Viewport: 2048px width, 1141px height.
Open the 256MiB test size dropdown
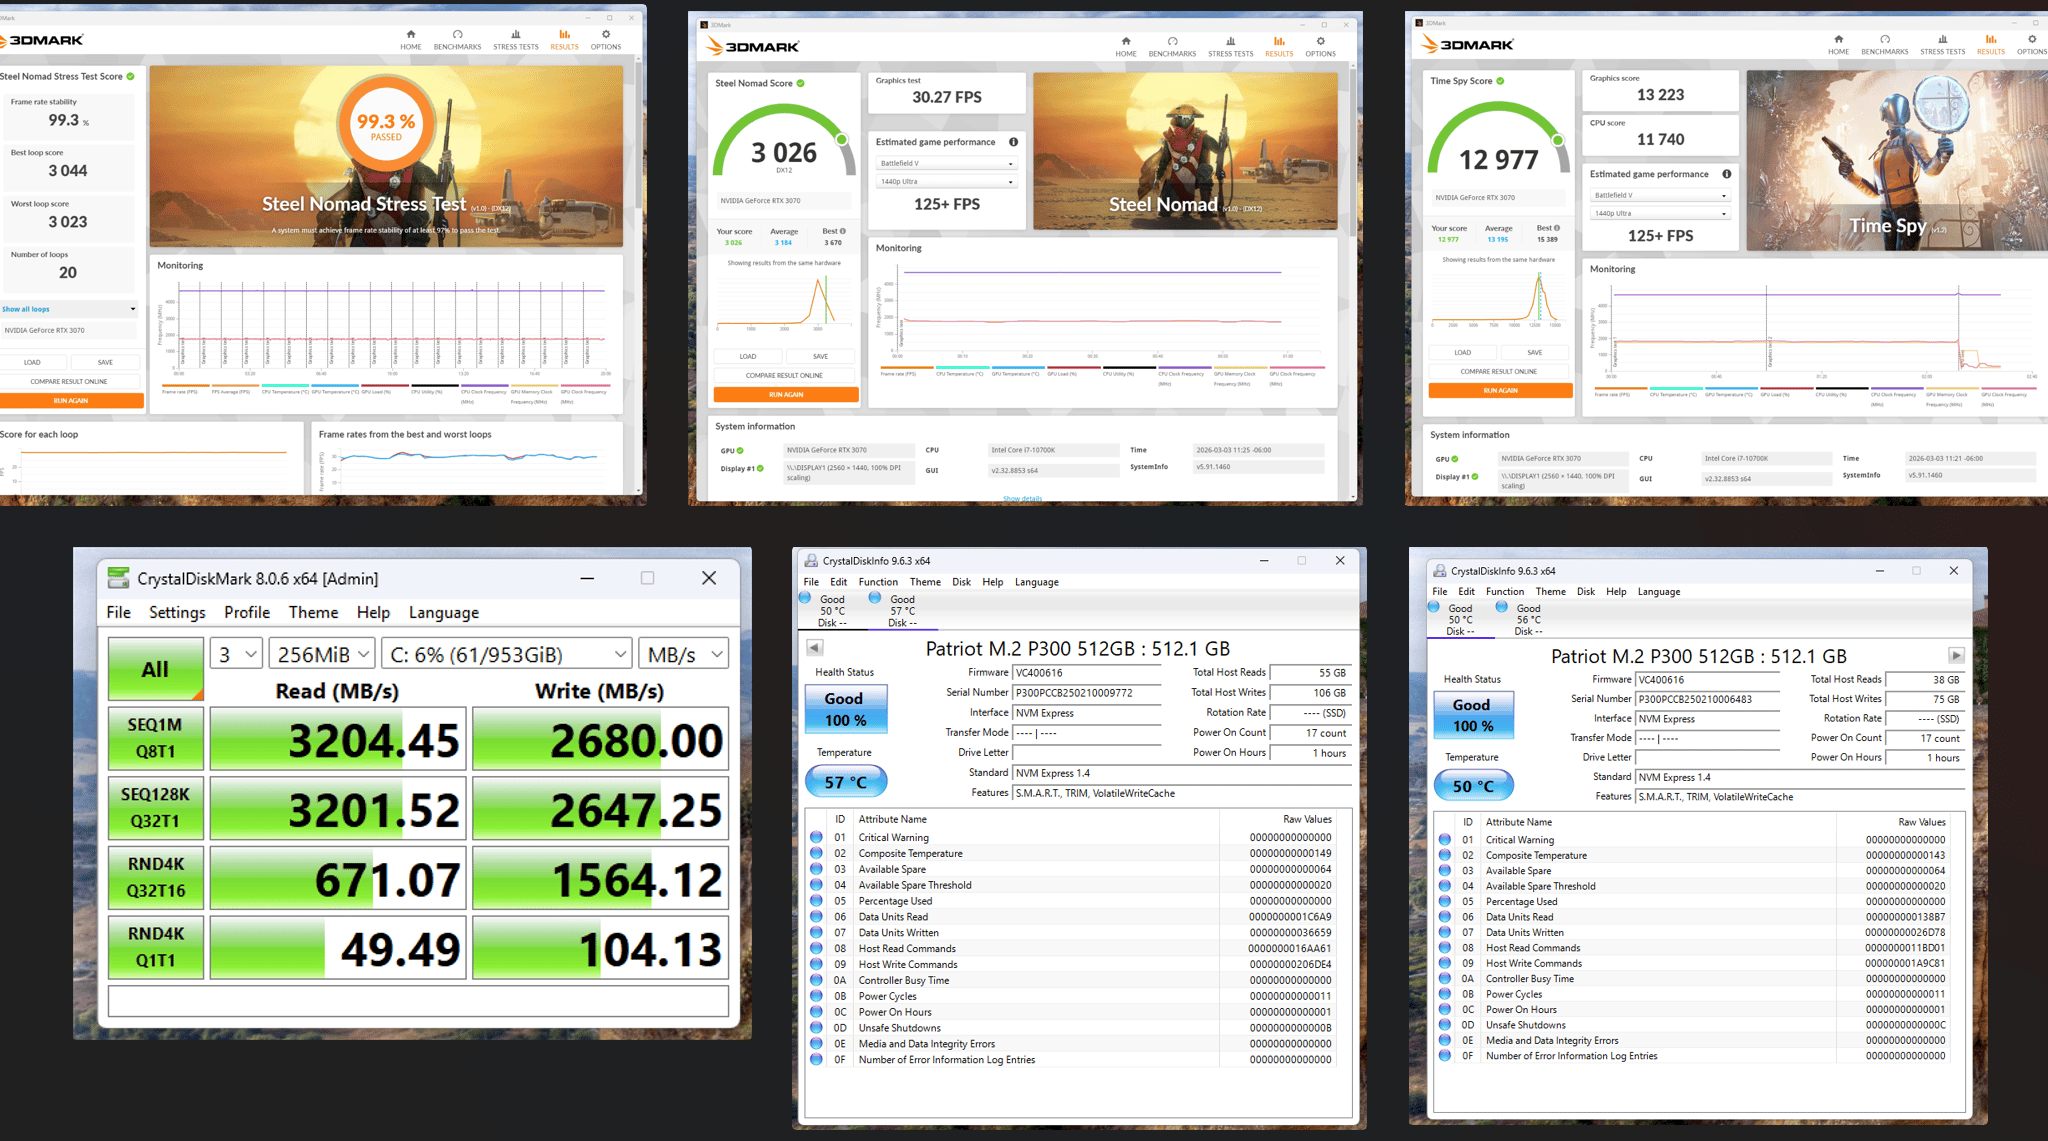pos(322,655)
